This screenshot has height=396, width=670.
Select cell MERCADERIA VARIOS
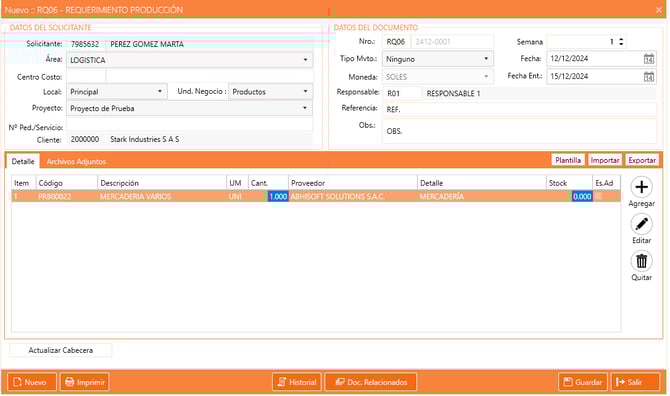[162, 197]
